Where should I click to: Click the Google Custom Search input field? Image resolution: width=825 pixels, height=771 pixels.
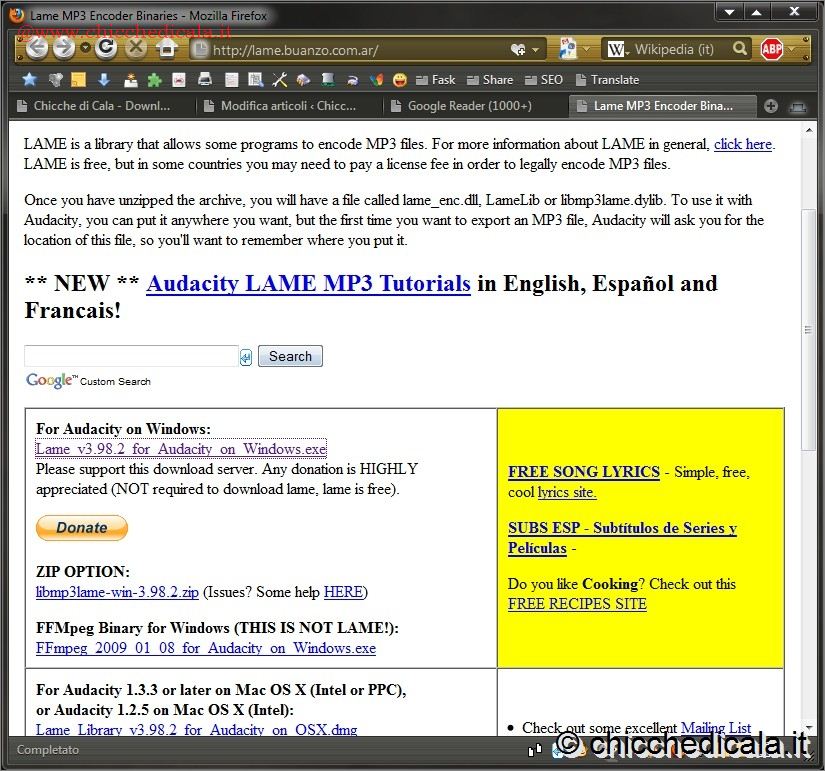(x=131, y=356)
